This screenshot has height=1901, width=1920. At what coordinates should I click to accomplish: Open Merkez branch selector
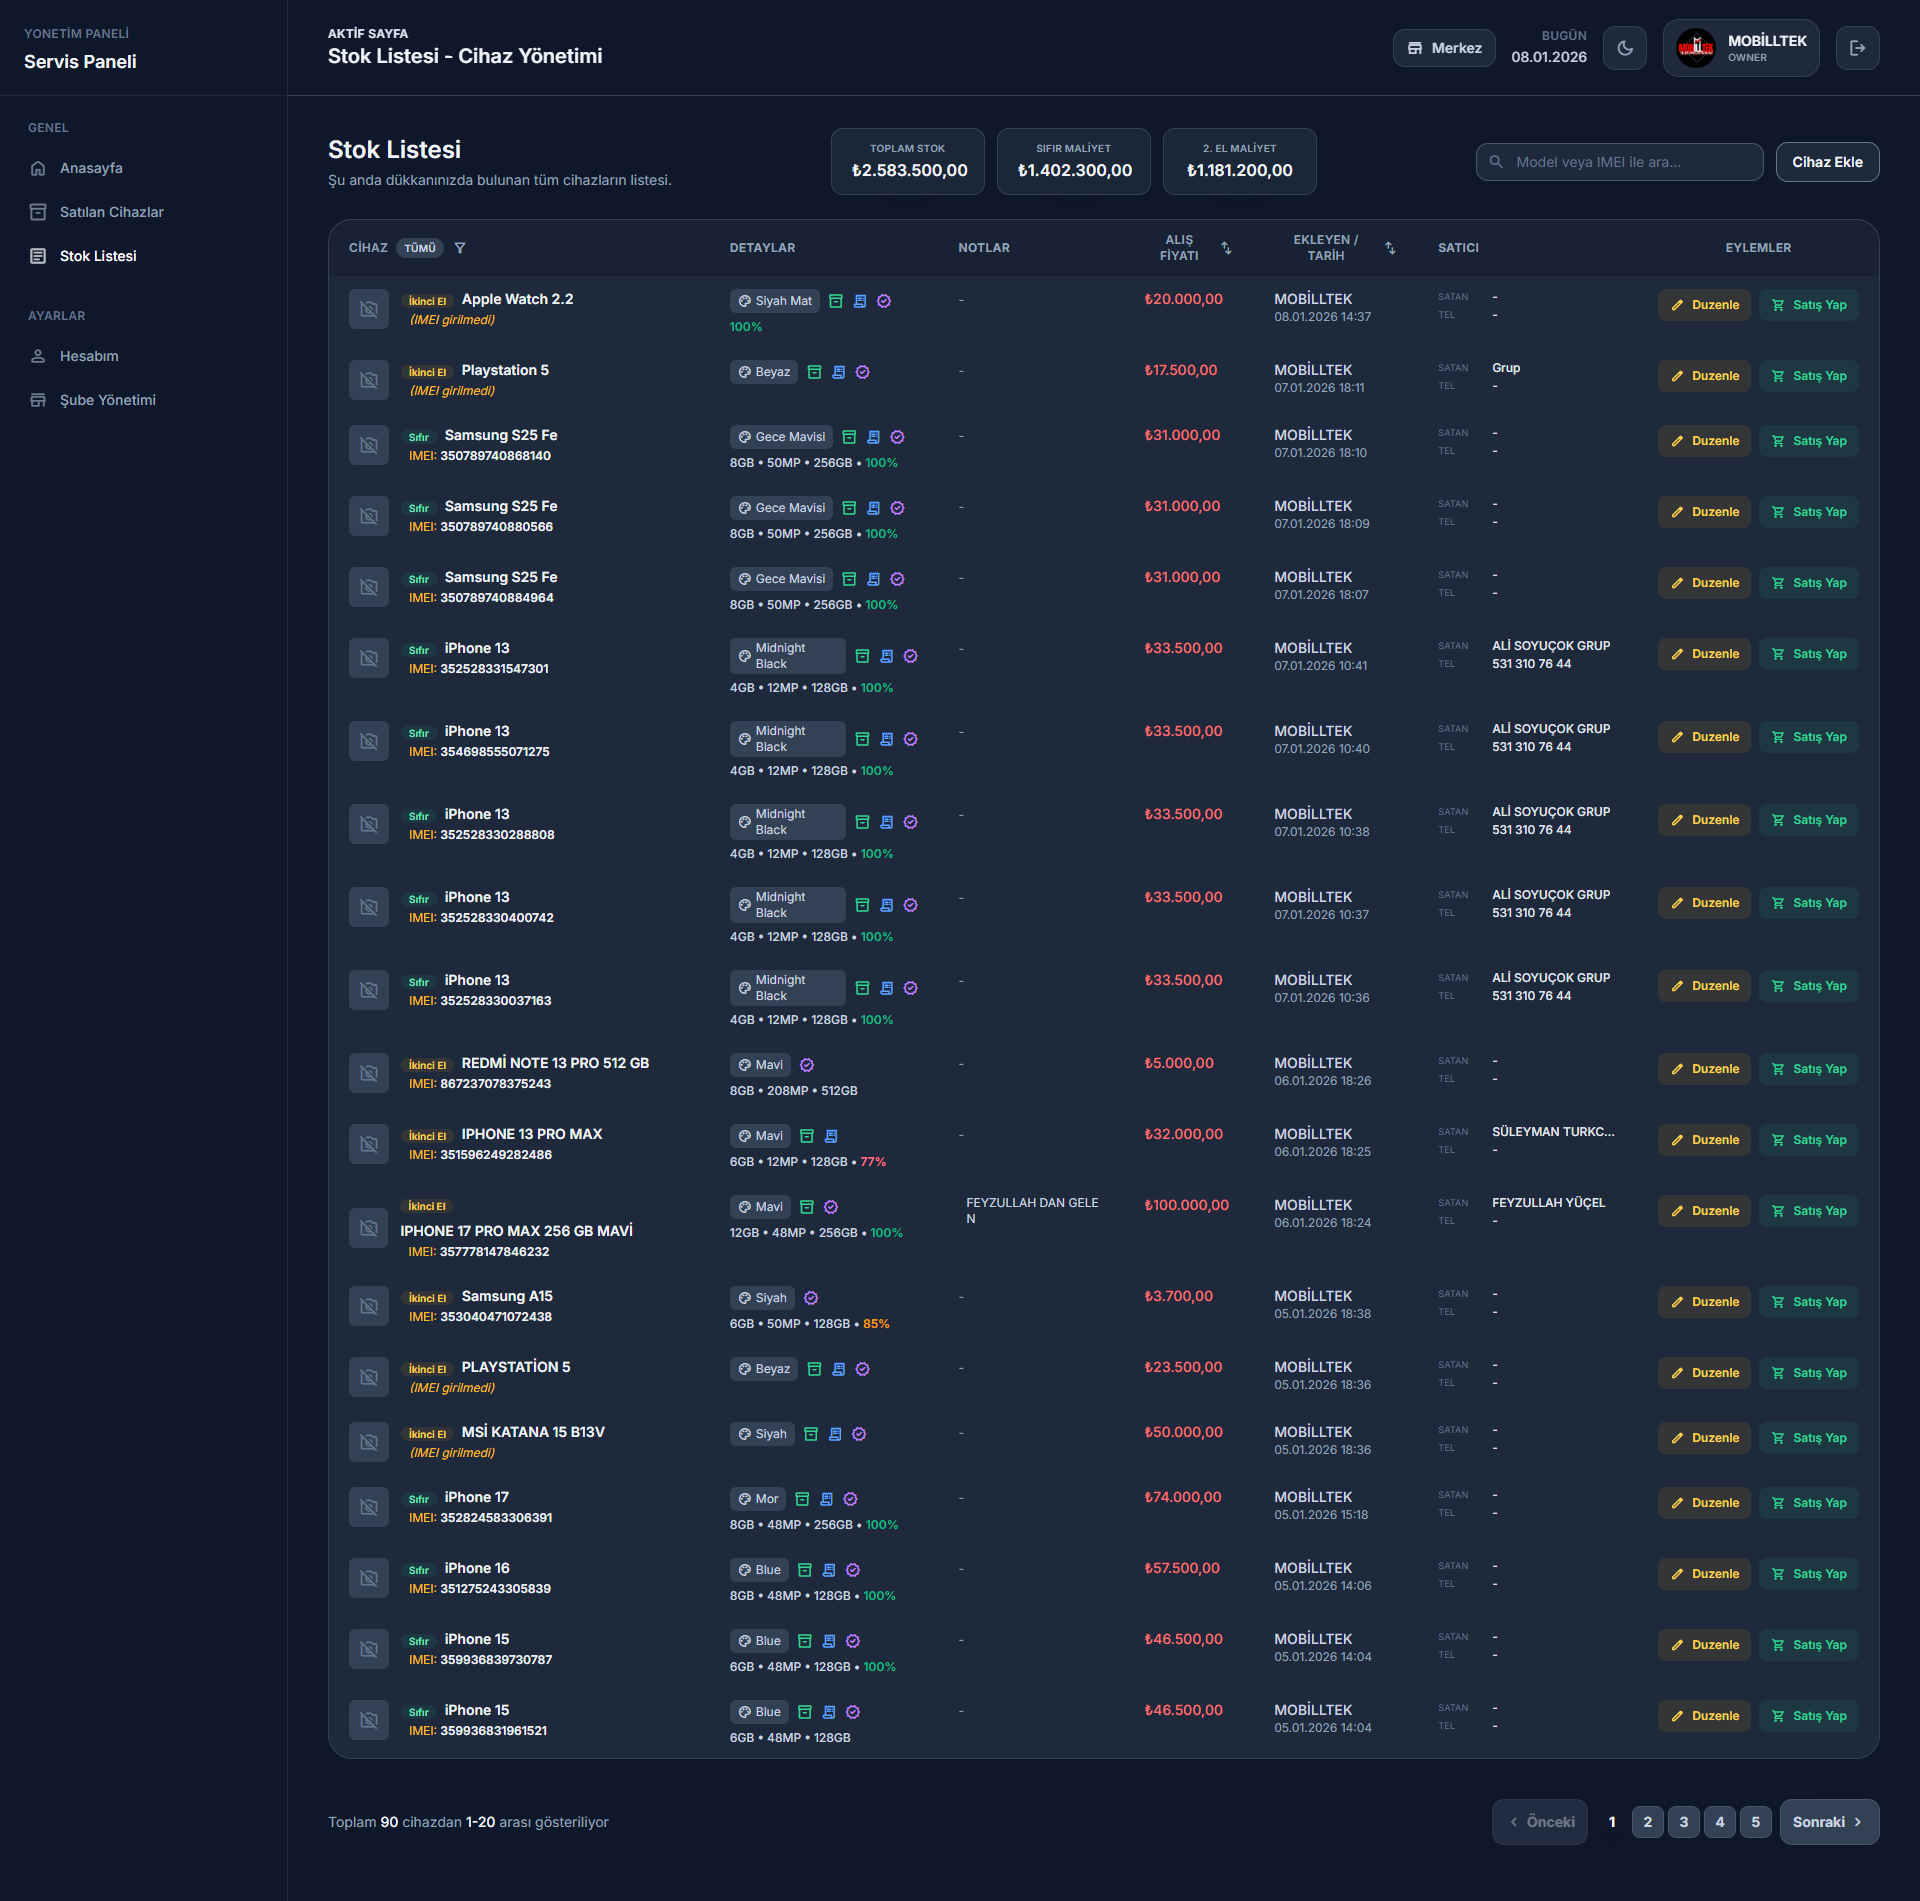[1444, 48]
